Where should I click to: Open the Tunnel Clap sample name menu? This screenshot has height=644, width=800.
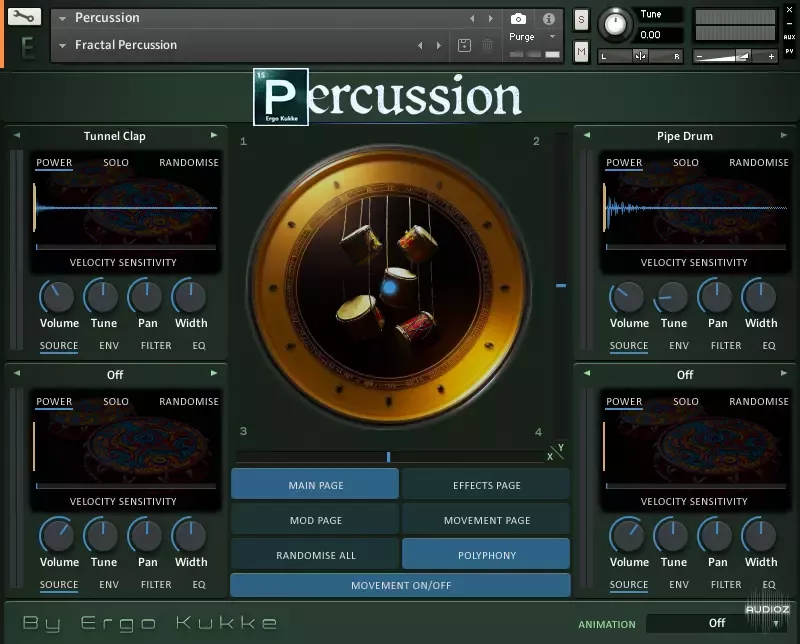pyautogui.click(x=115, y=136)
